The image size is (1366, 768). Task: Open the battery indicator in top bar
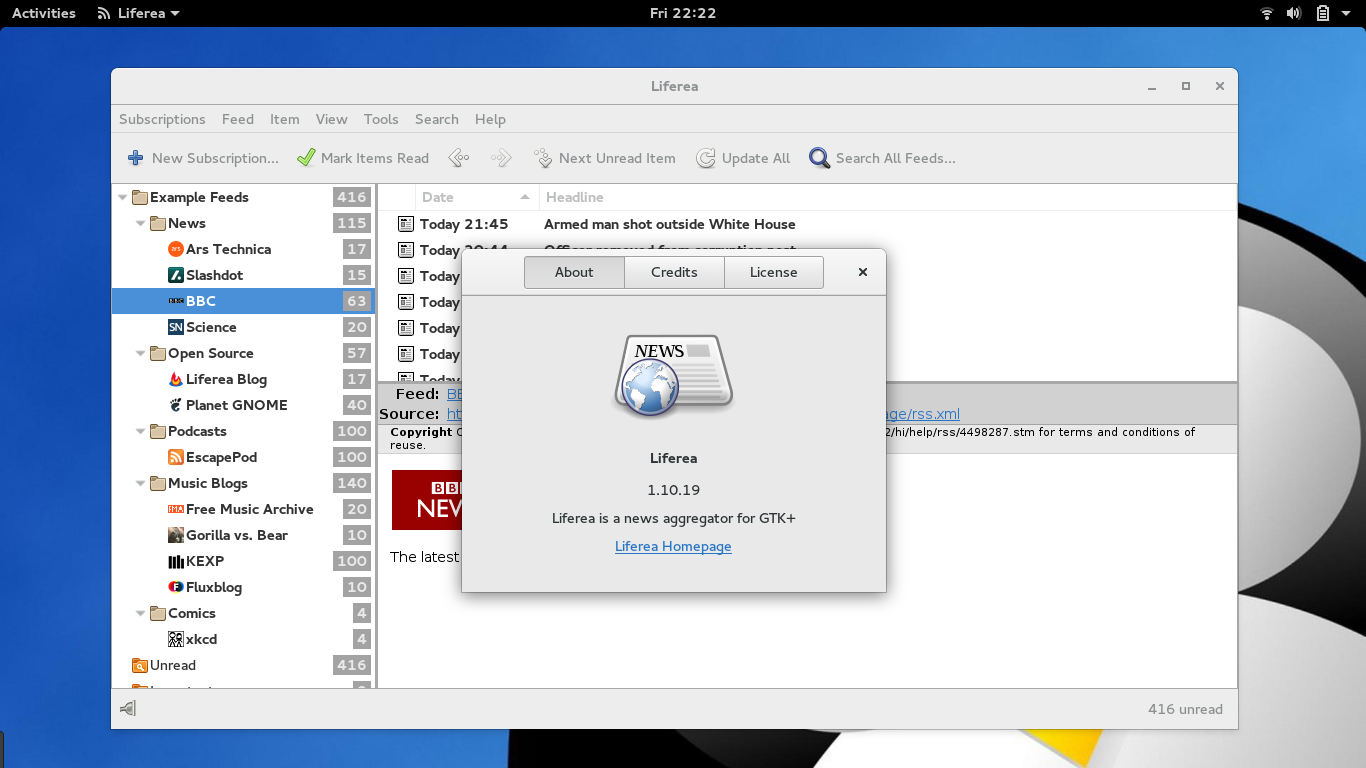(1323, 13)
